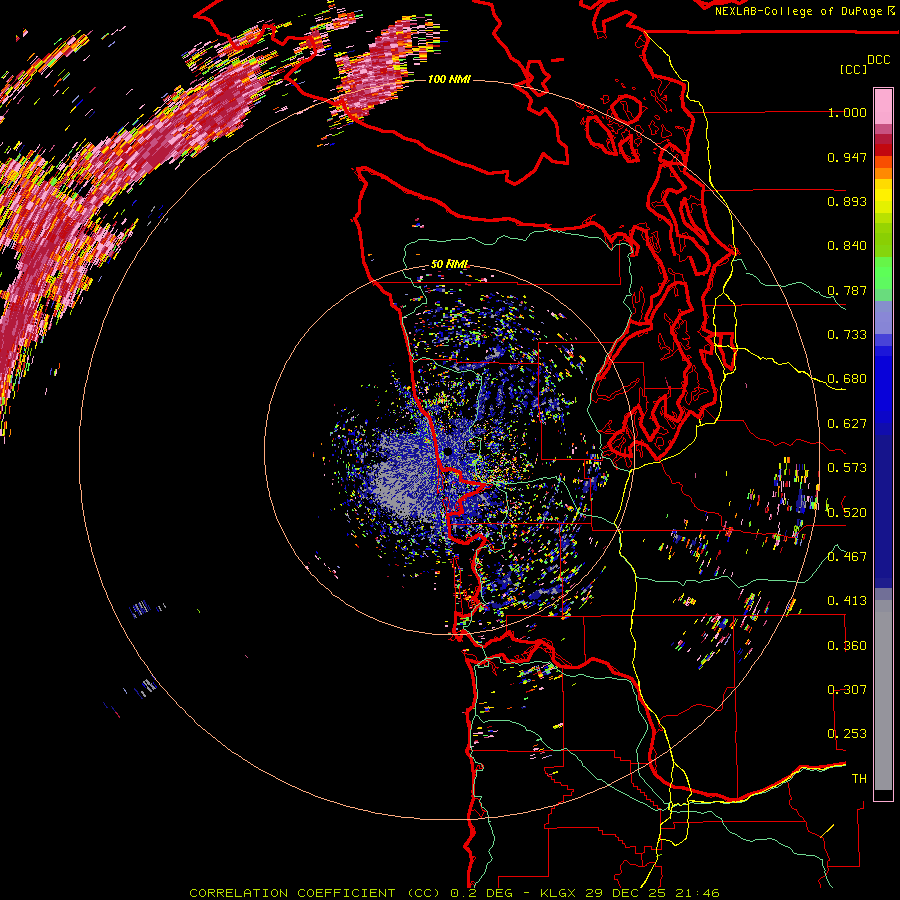Click the 0.680 scale value
Screen dimensions: 900x900
847,379
